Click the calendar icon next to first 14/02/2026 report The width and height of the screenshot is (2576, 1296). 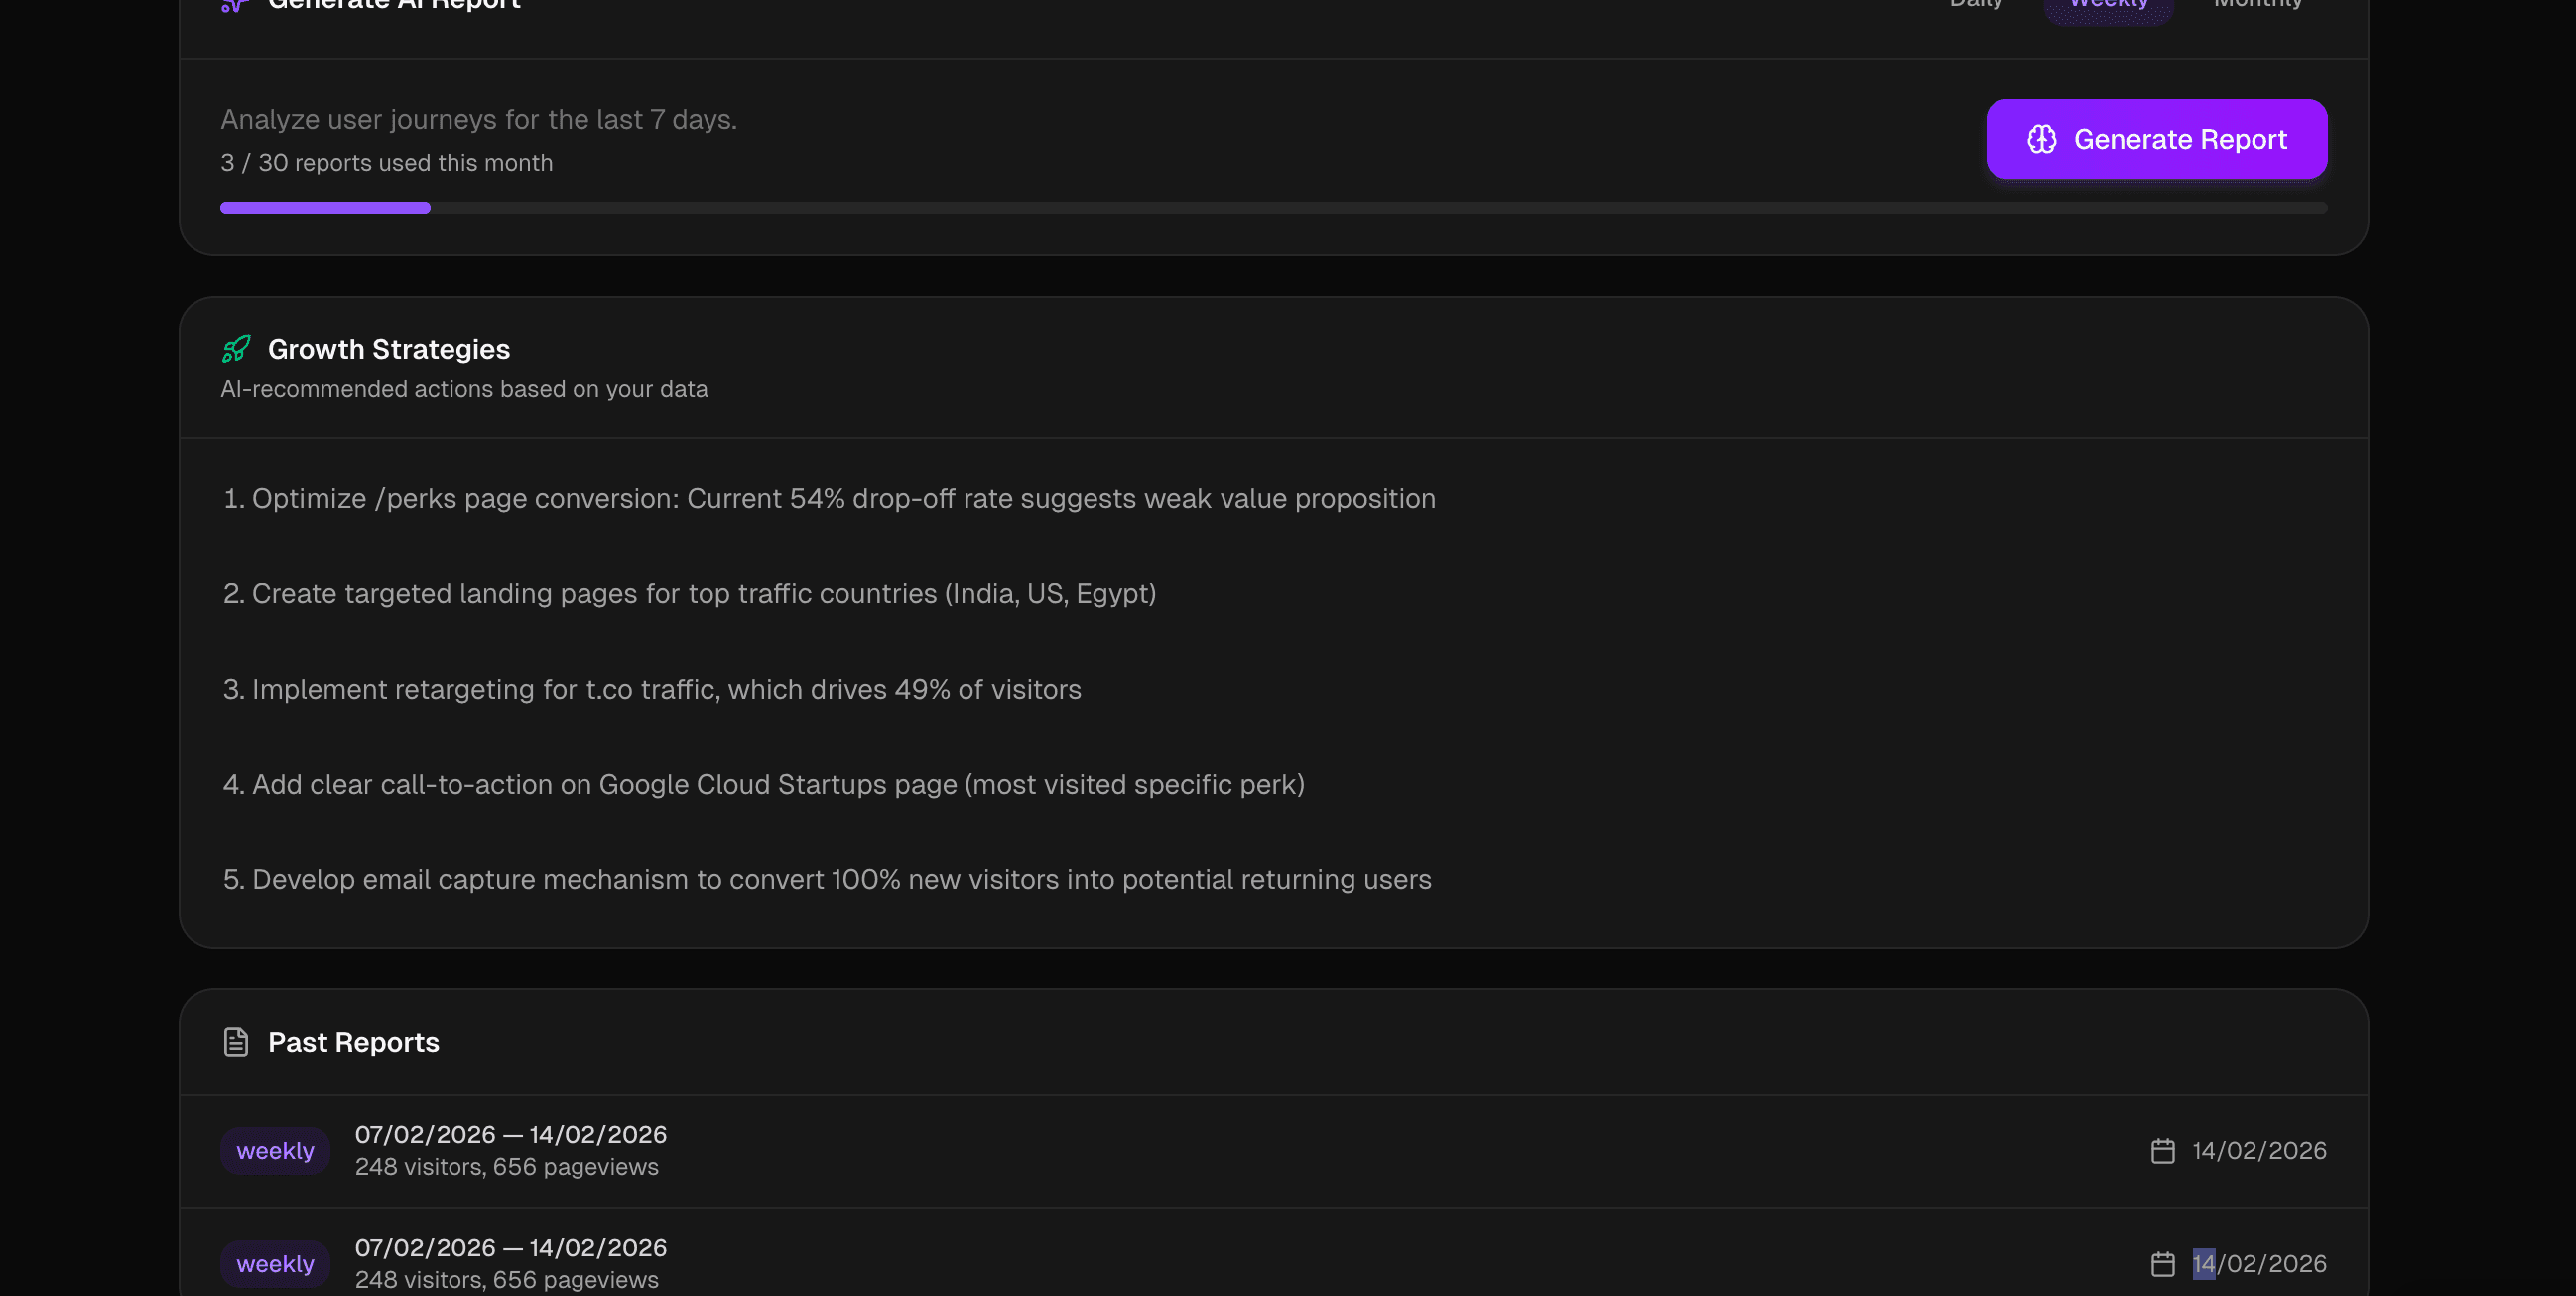pyautogui.click(x=2163, y=1150)
